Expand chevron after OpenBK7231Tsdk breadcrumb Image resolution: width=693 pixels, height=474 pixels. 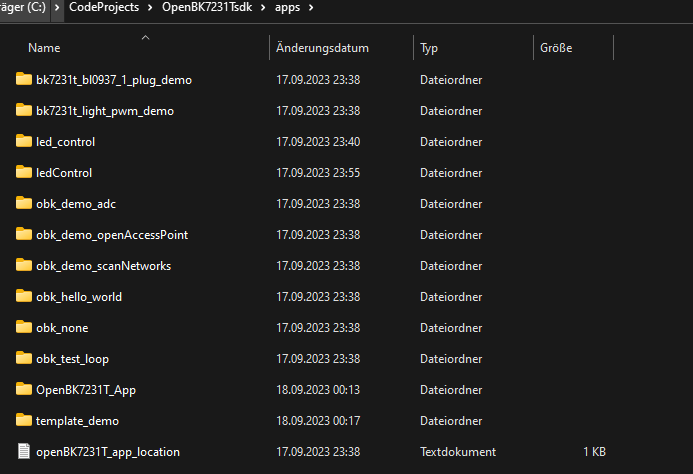263,8
